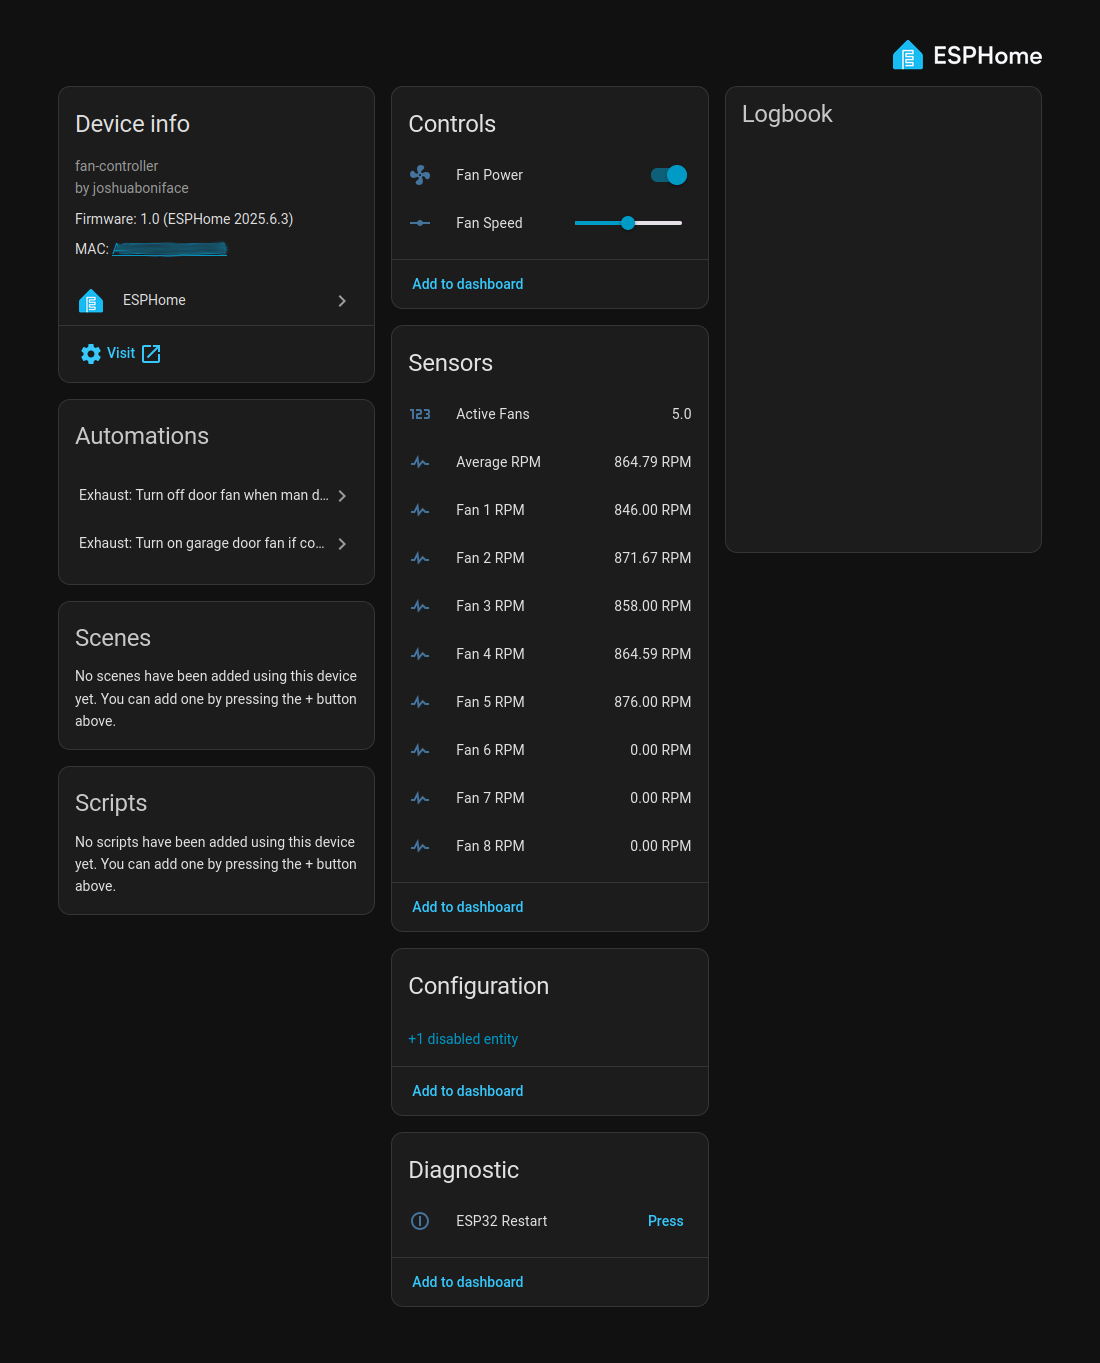Click the ESPHome house icon in Device info
This screenshot has height=1363, width=1100.
click(90, 300)
